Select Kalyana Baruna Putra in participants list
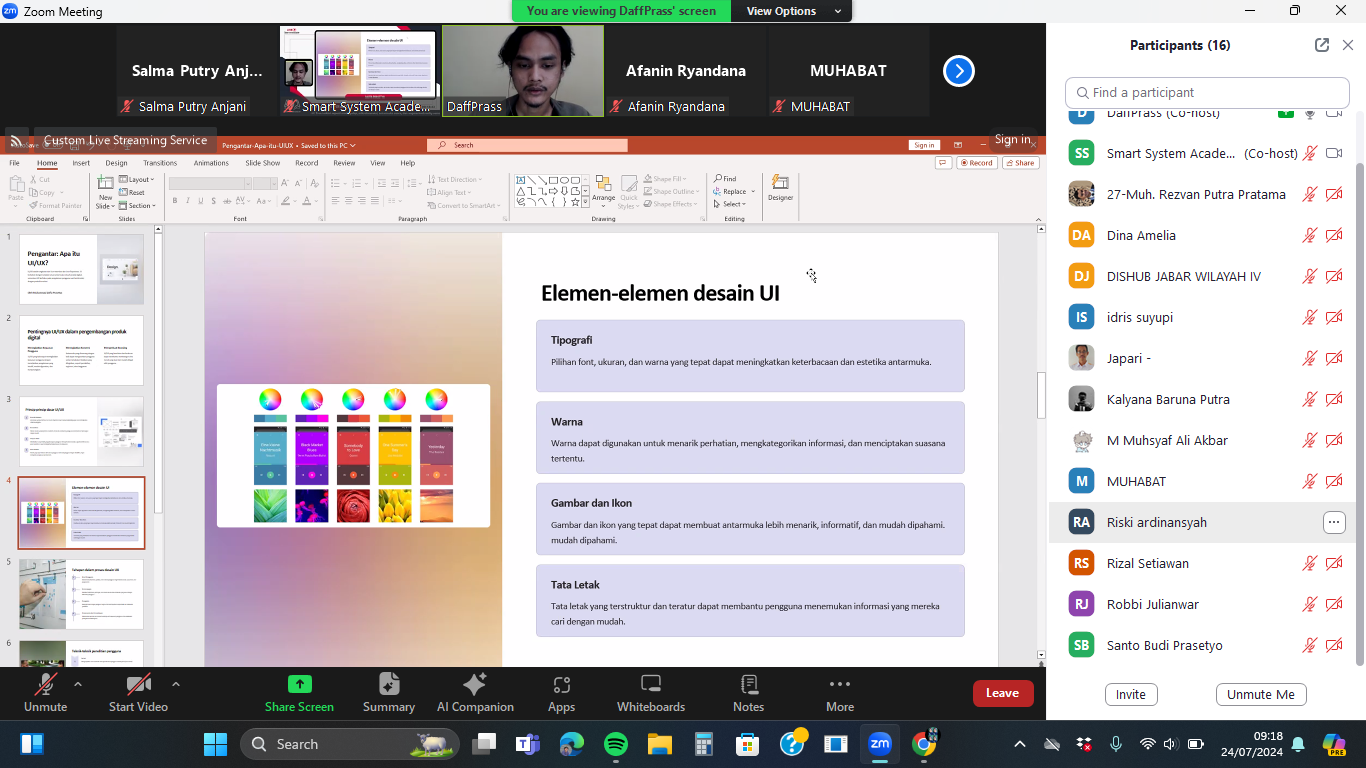Viewport: 1366px width, 768px height. point(1202,399)
